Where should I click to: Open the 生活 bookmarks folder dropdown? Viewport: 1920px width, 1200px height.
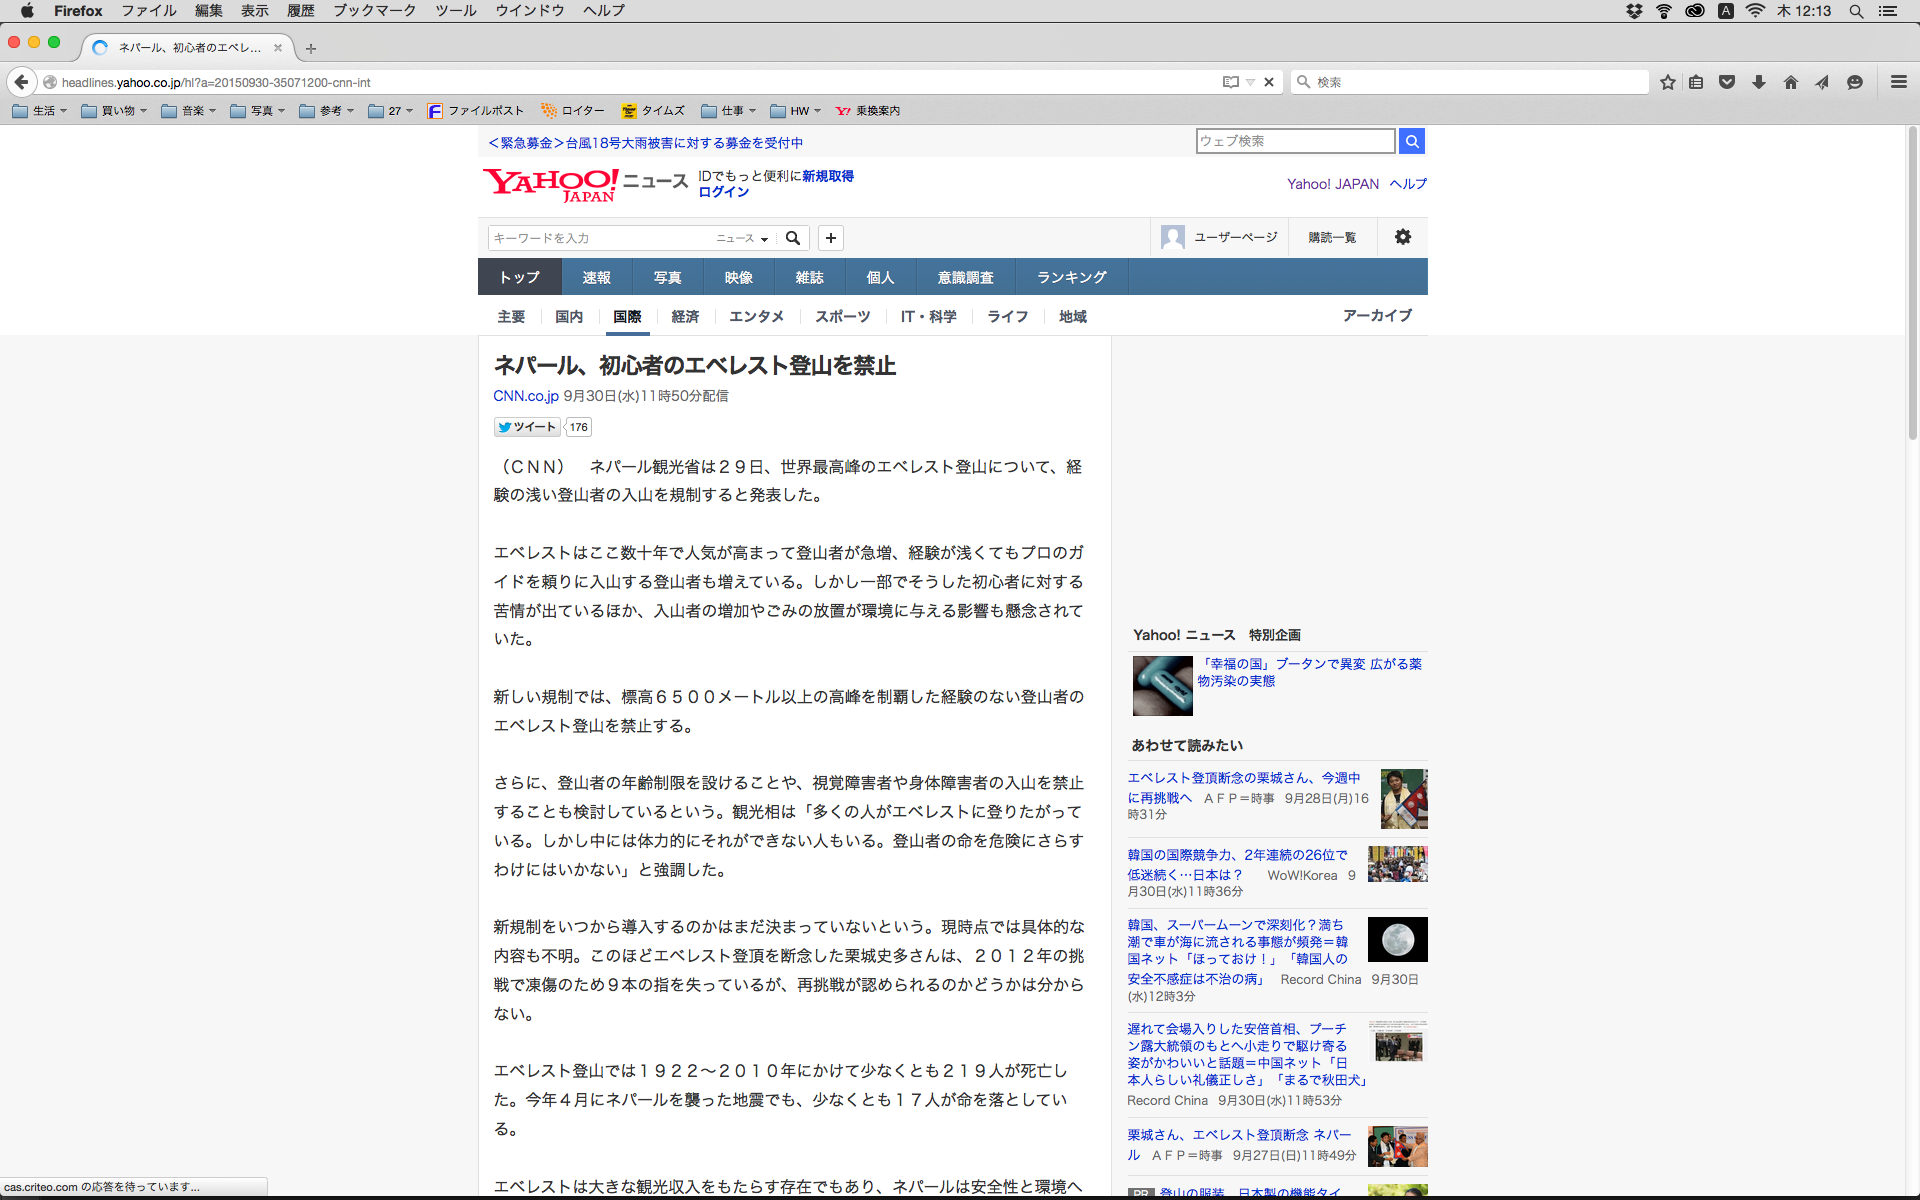click(x=40, y=111)
